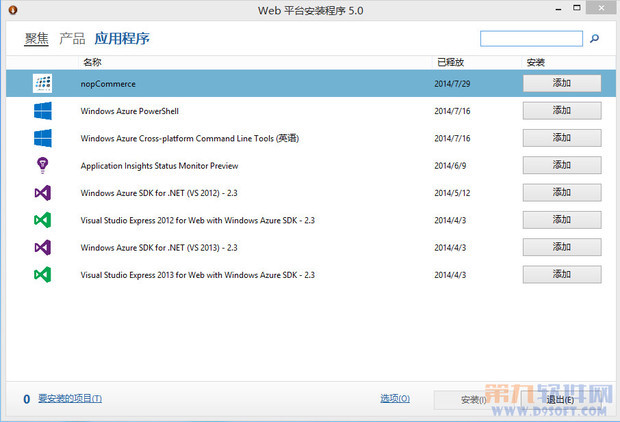Select Visual Studio Express 2013 for Web text

[198, 275]
